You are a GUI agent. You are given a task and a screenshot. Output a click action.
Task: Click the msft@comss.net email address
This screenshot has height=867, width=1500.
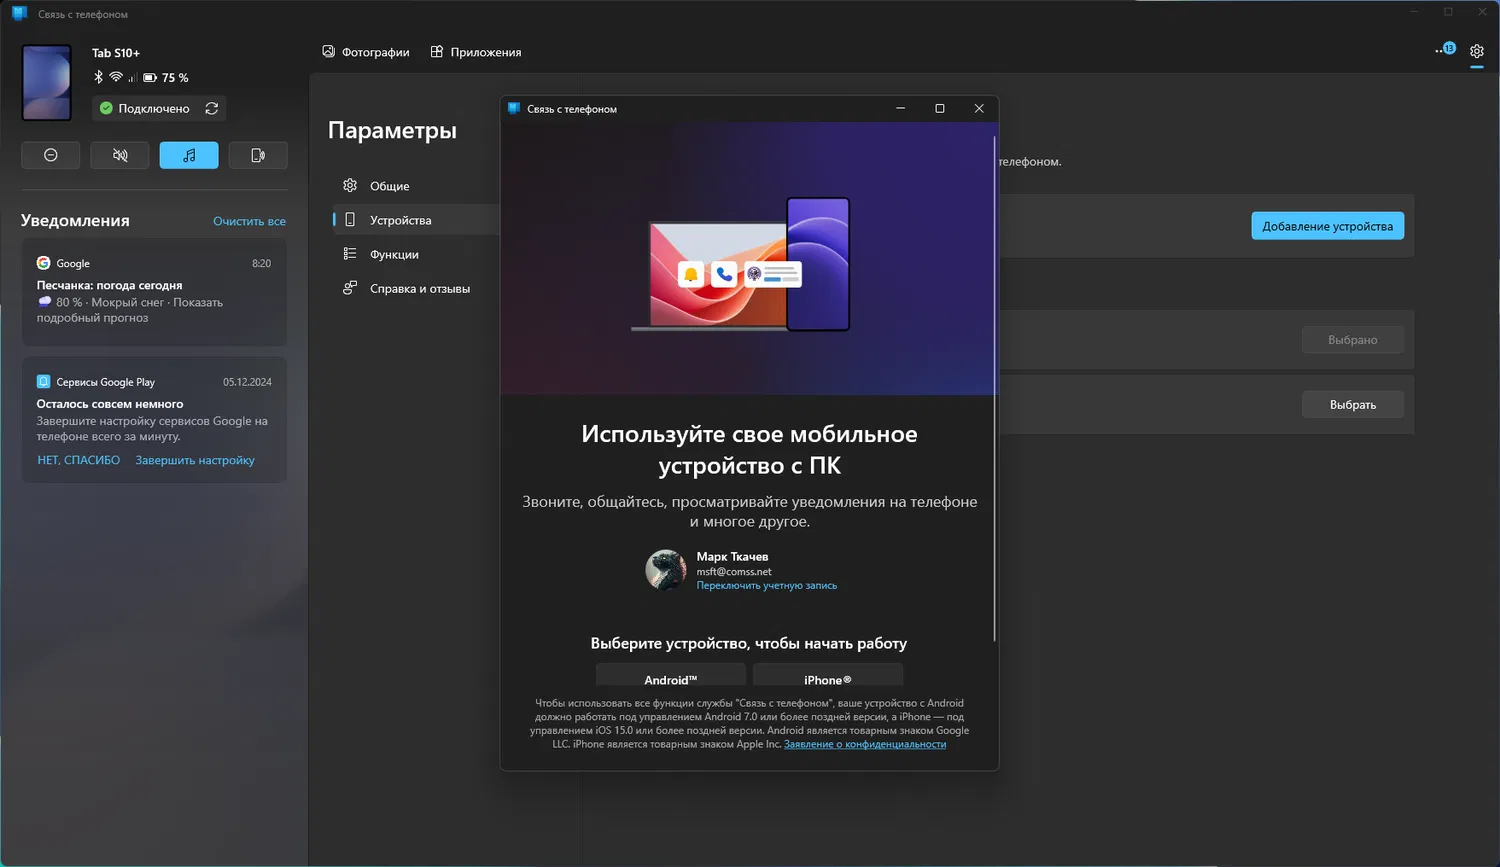734,572
